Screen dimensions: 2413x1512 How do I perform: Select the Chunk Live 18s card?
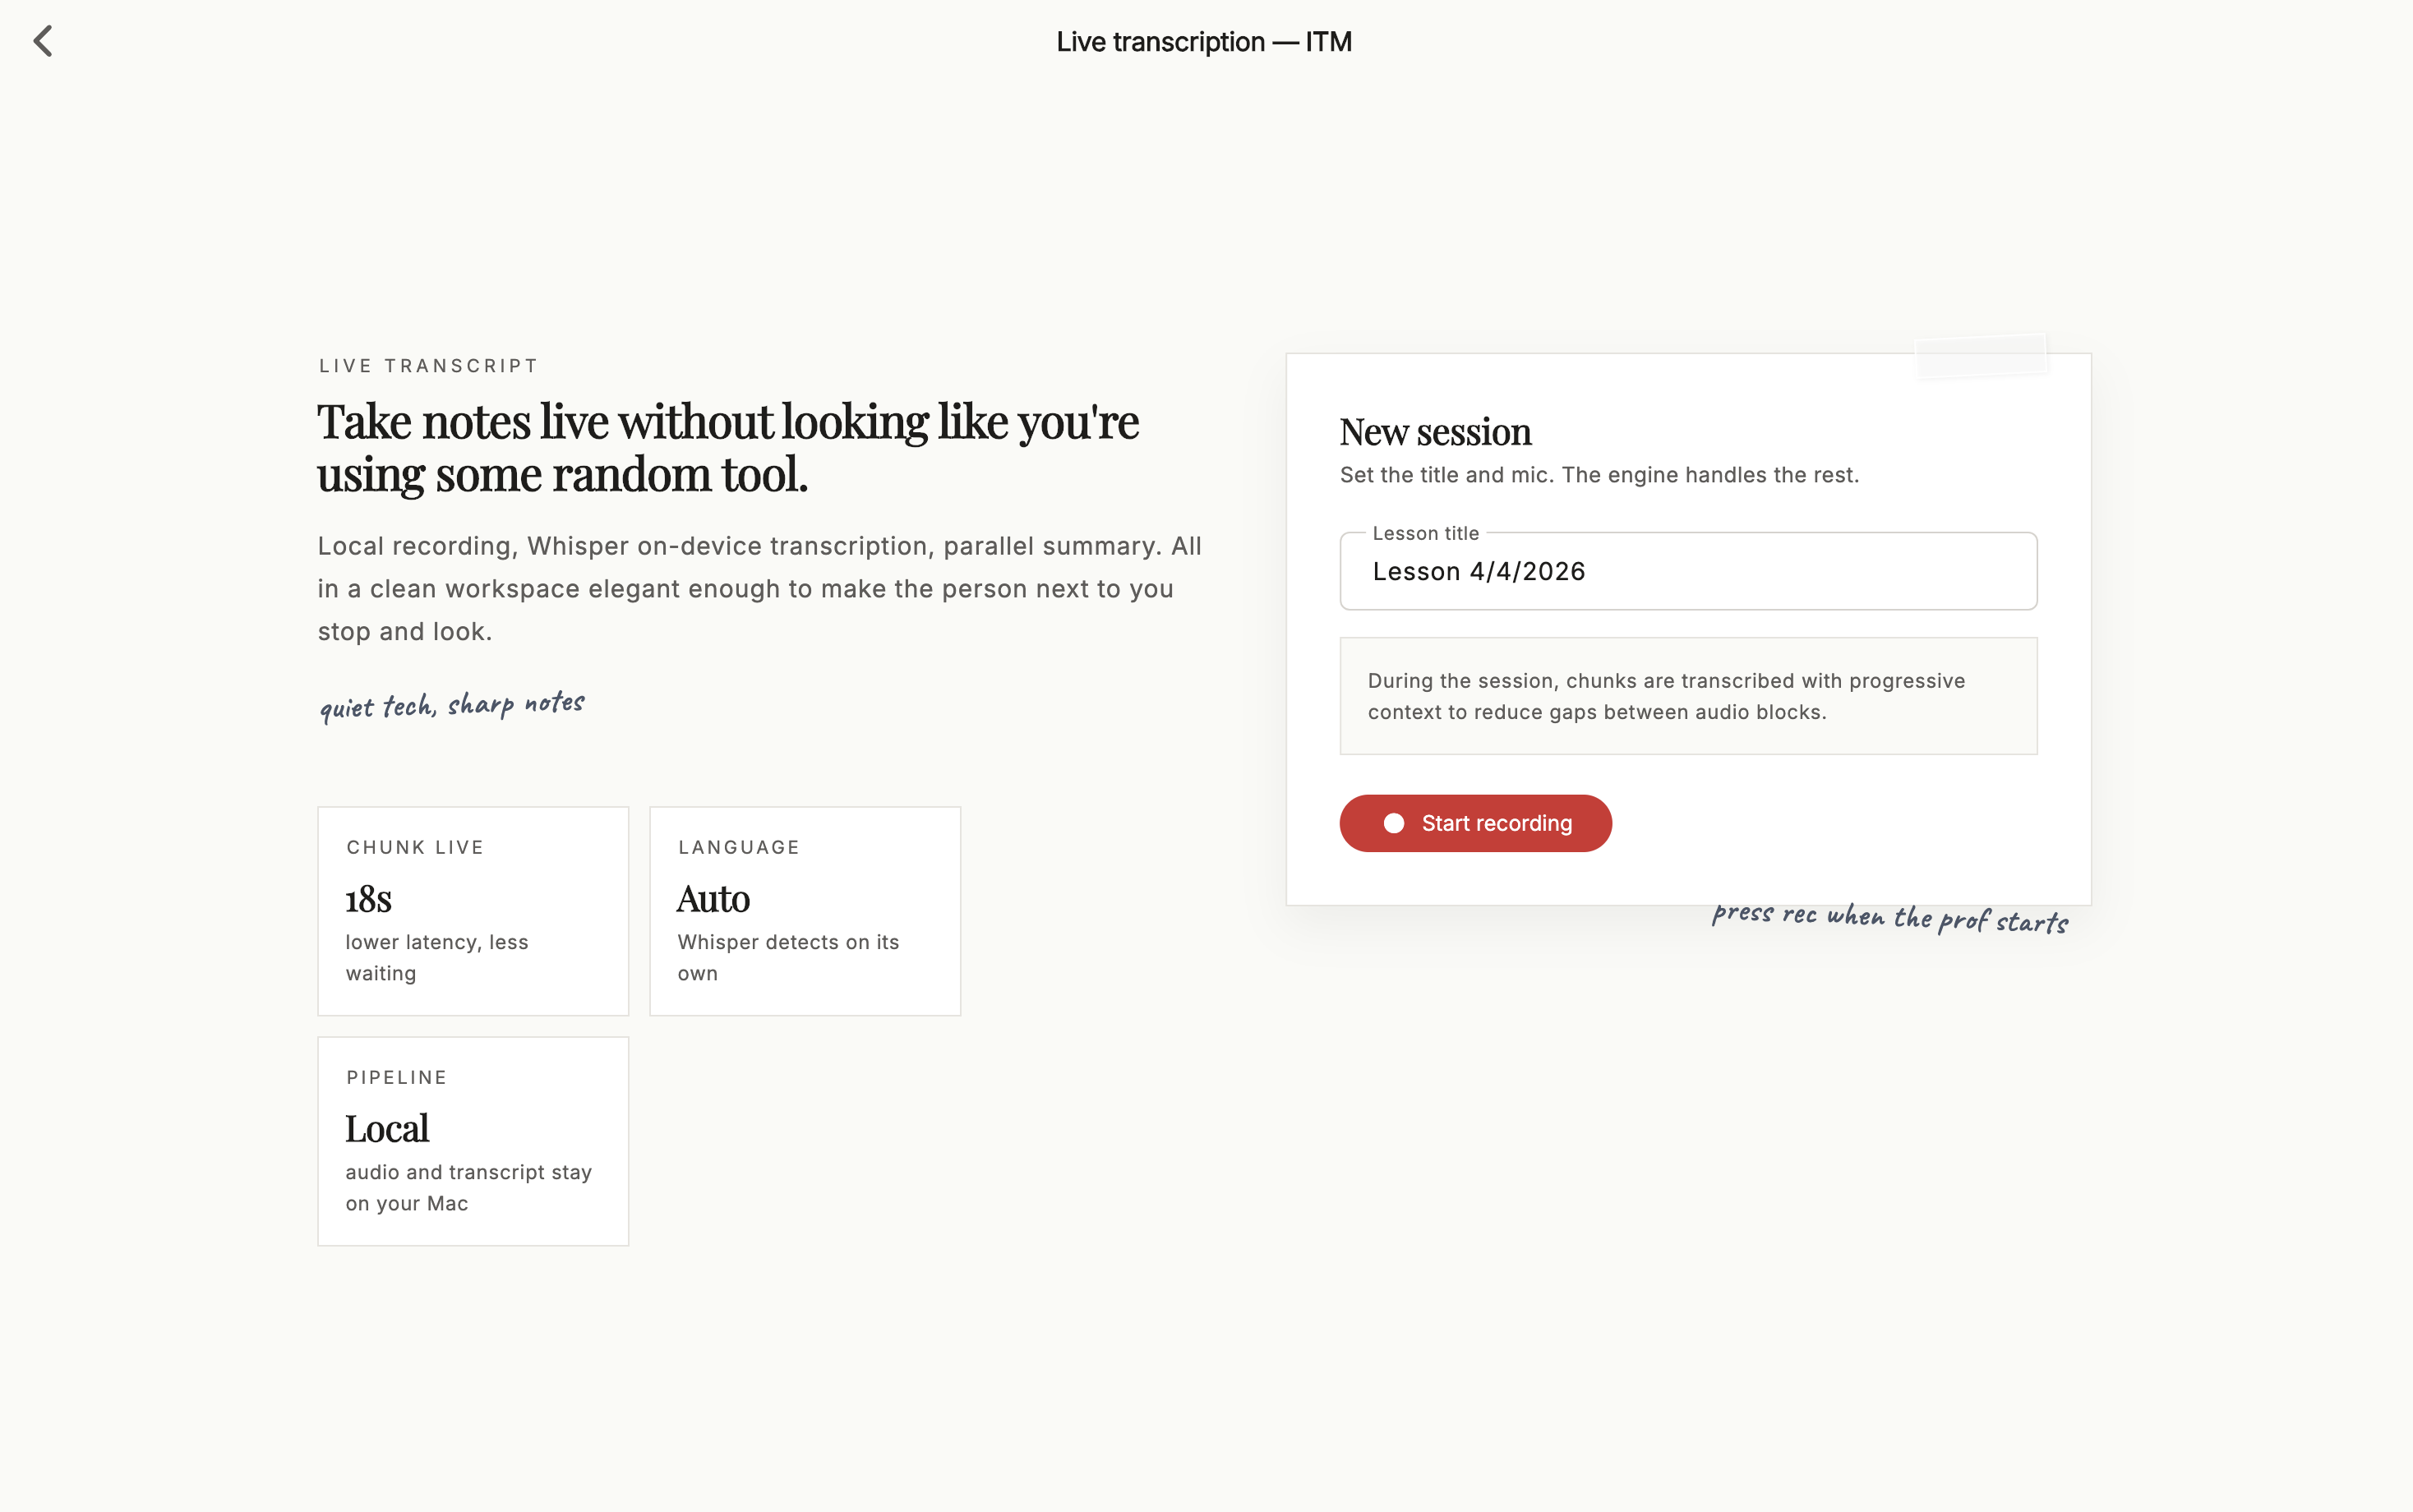click(473, 911)
